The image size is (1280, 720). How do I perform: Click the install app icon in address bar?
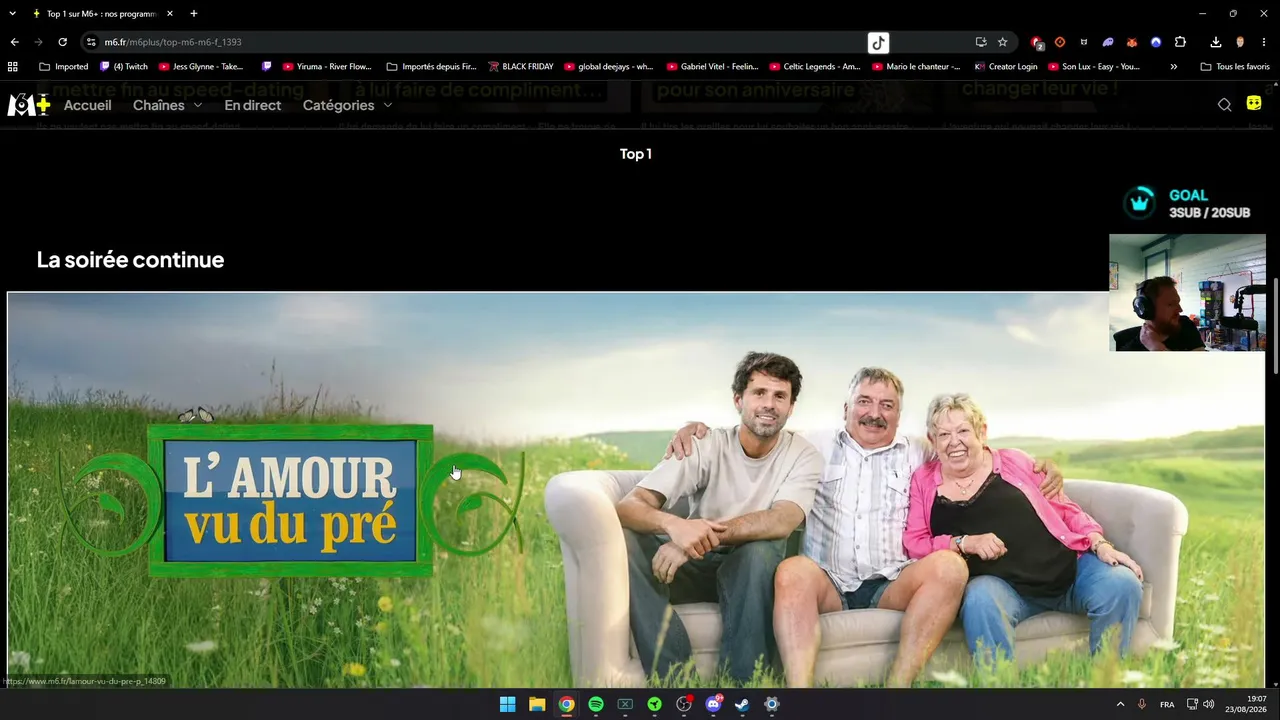tap(981, 42)
